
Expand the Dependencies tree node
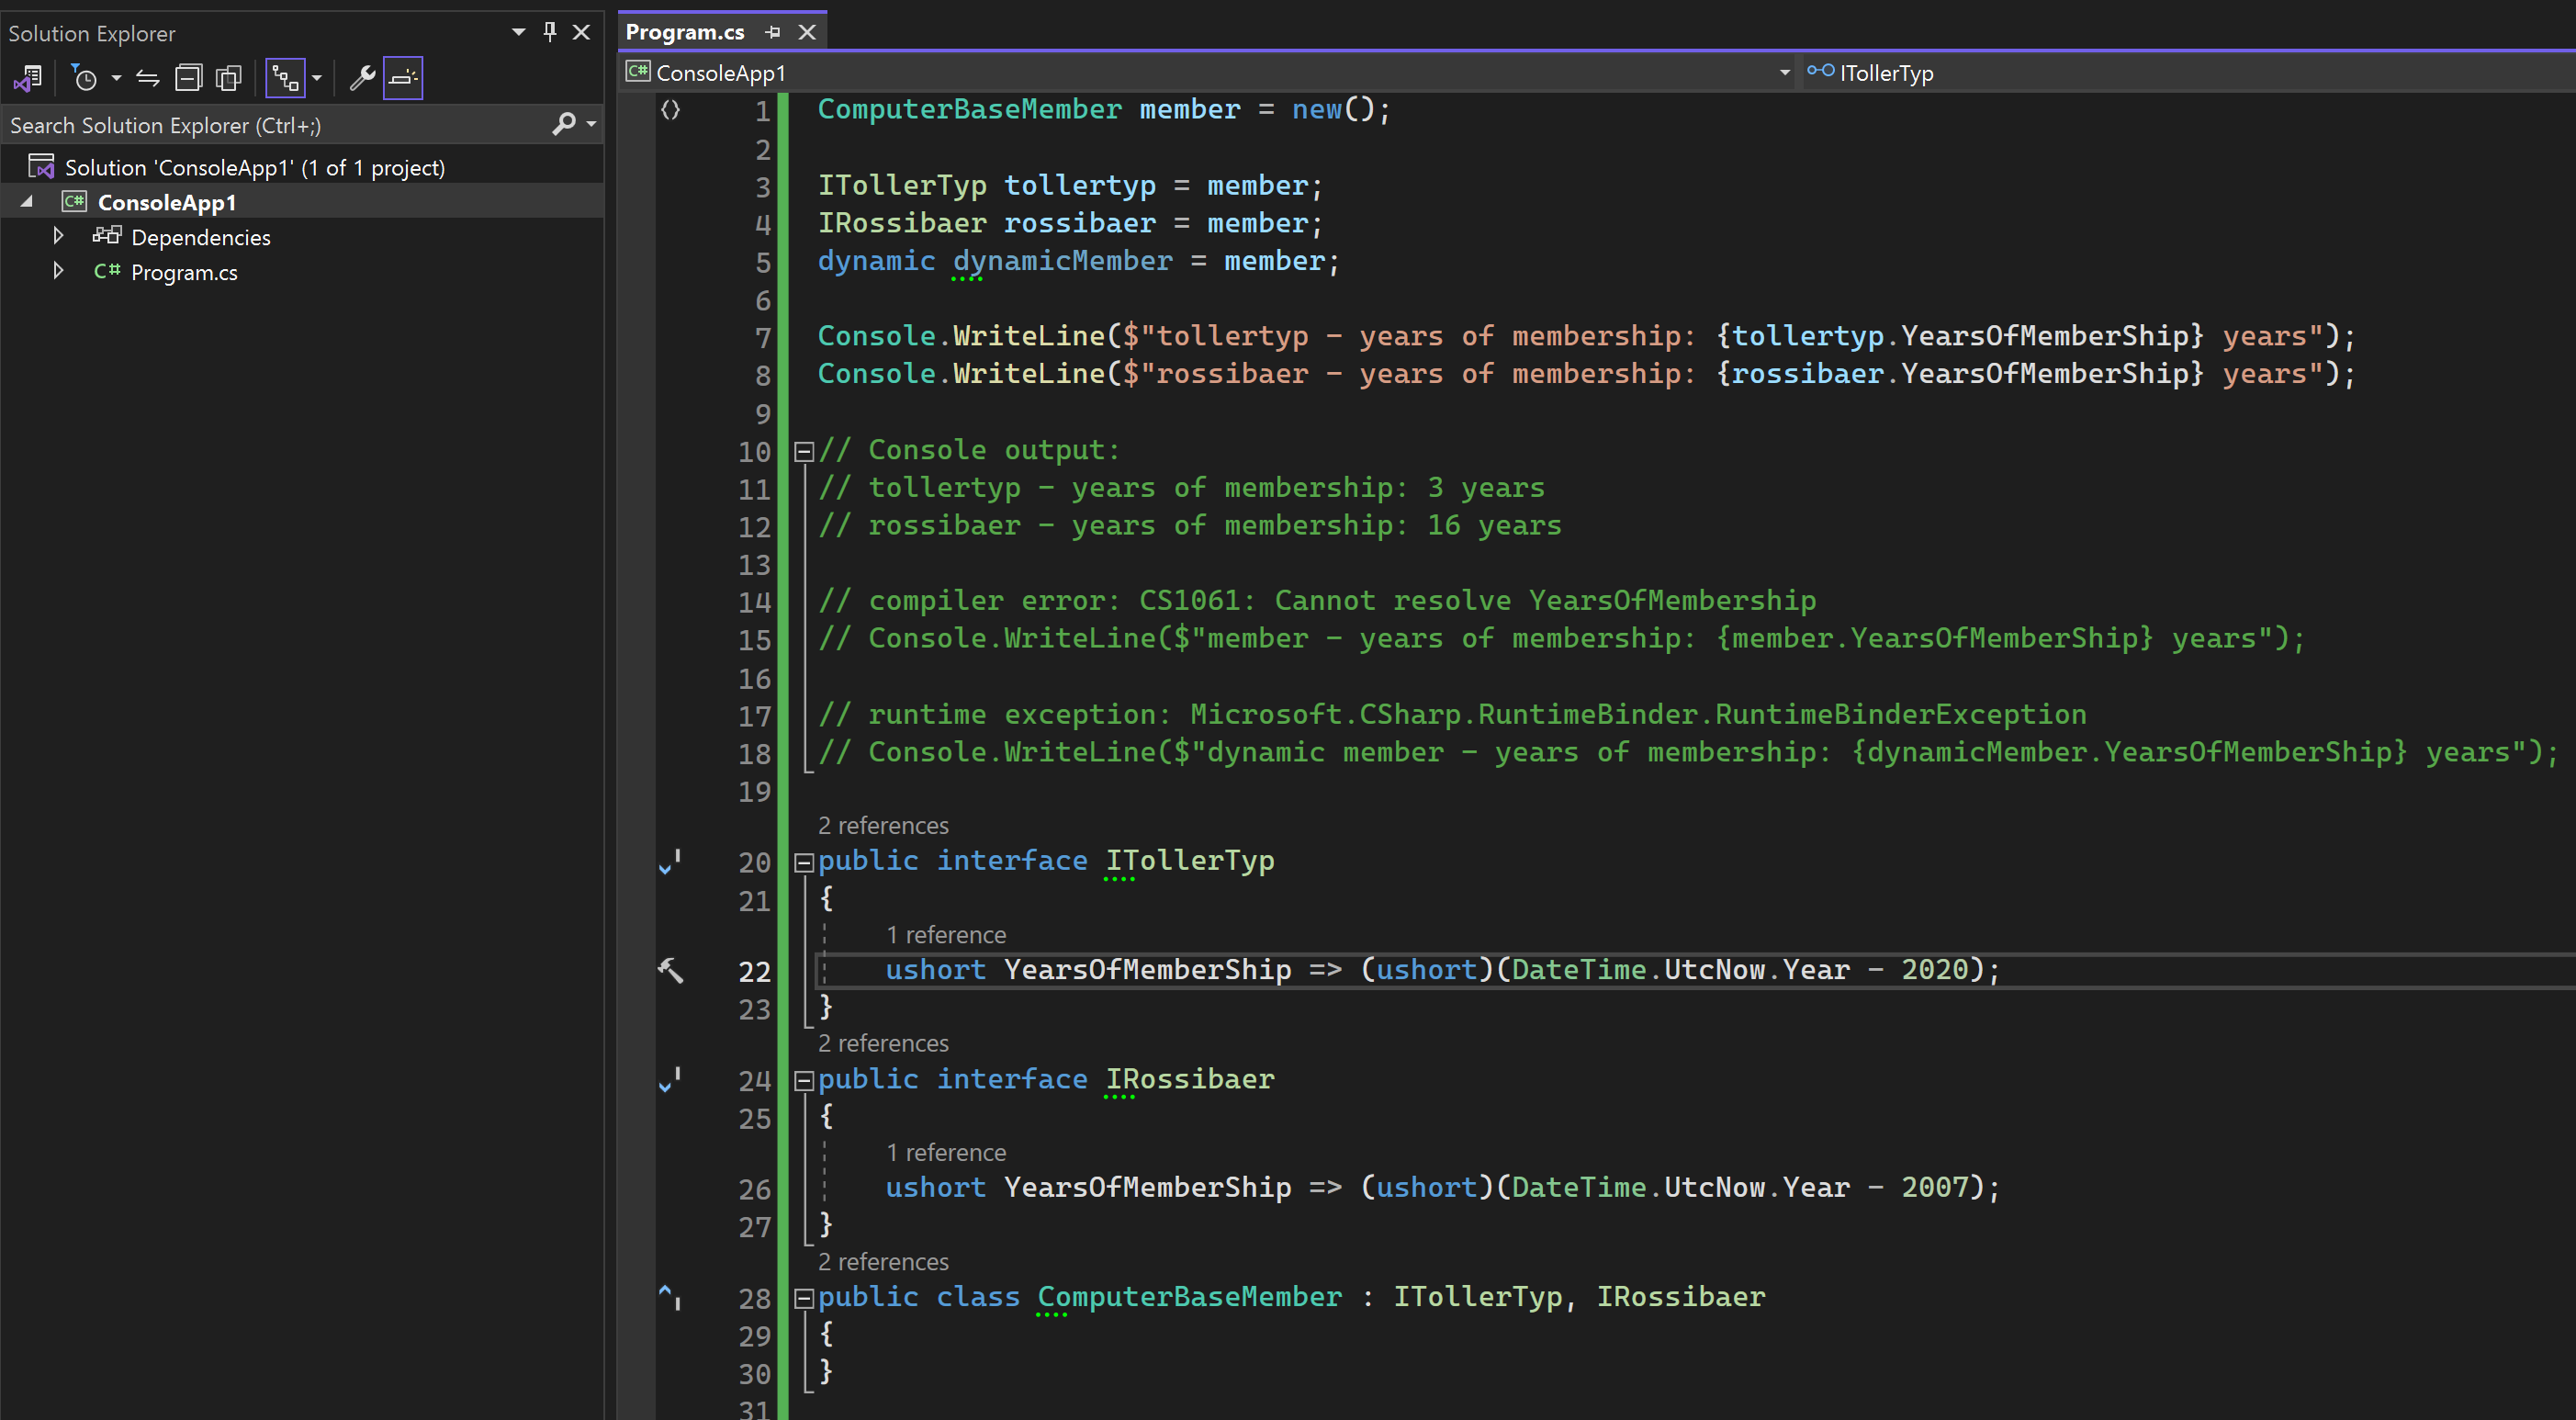point(58,236)
